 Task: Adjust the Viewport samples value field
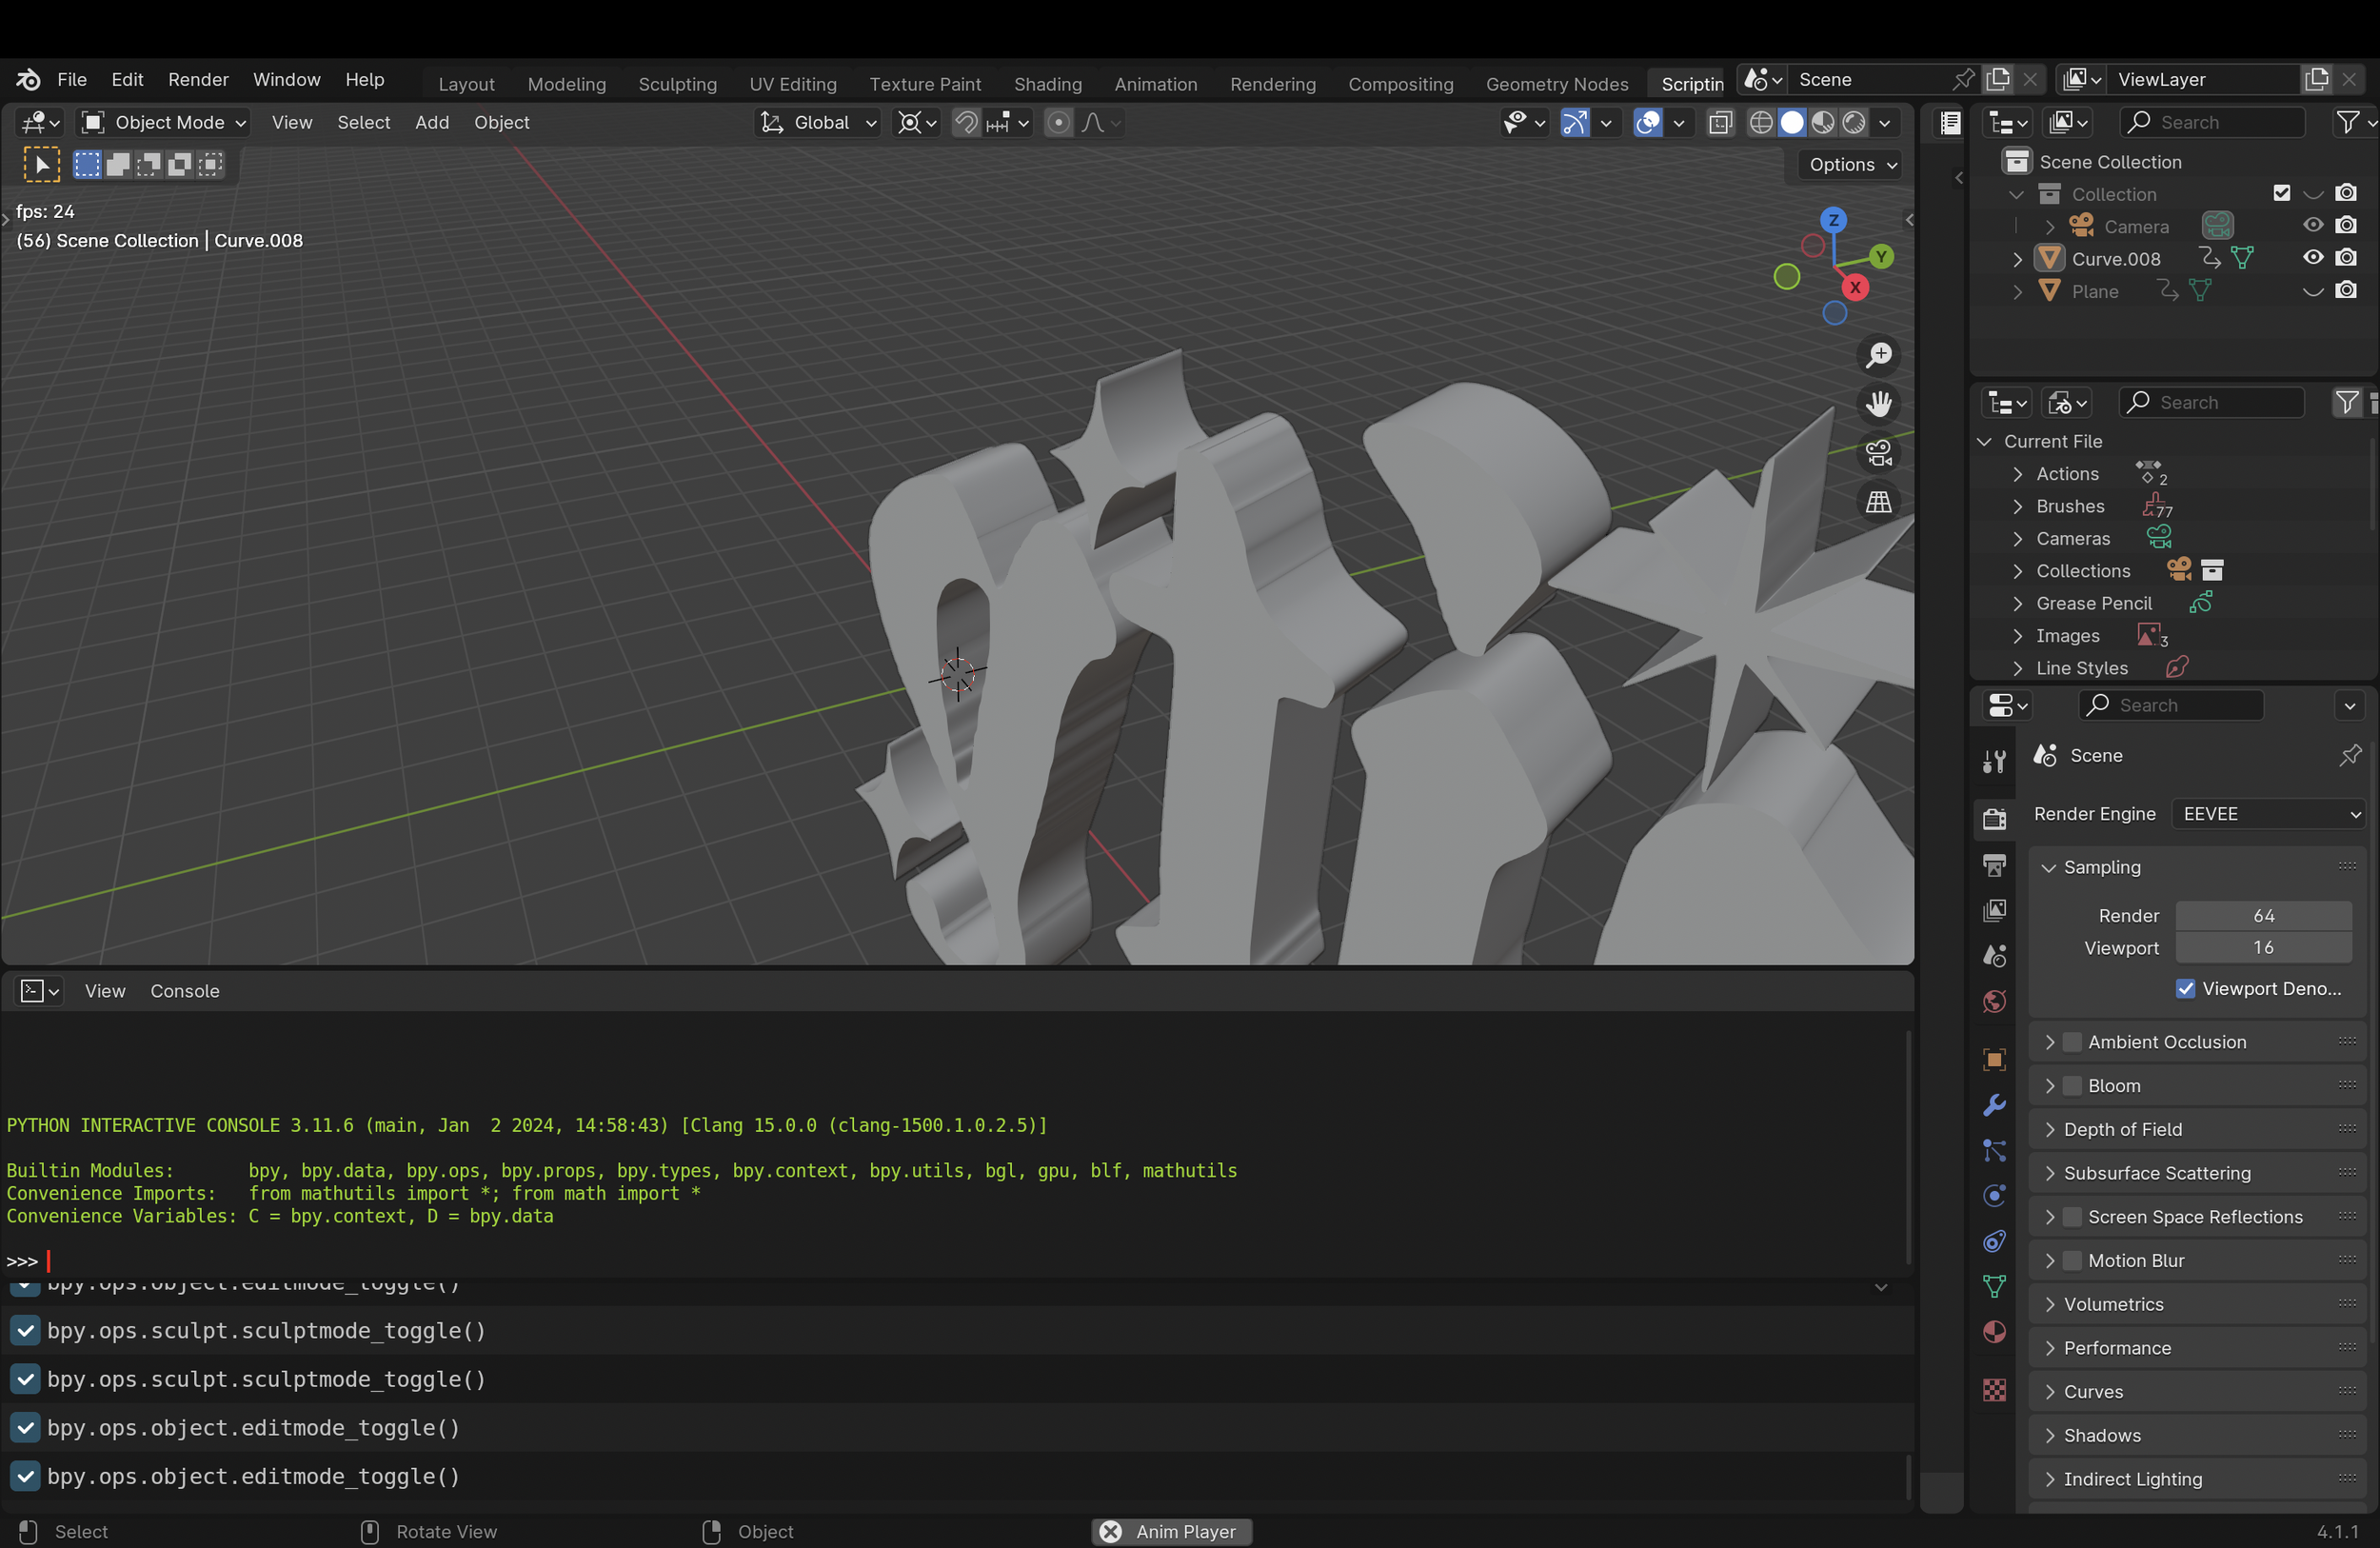pos(2264,948)
